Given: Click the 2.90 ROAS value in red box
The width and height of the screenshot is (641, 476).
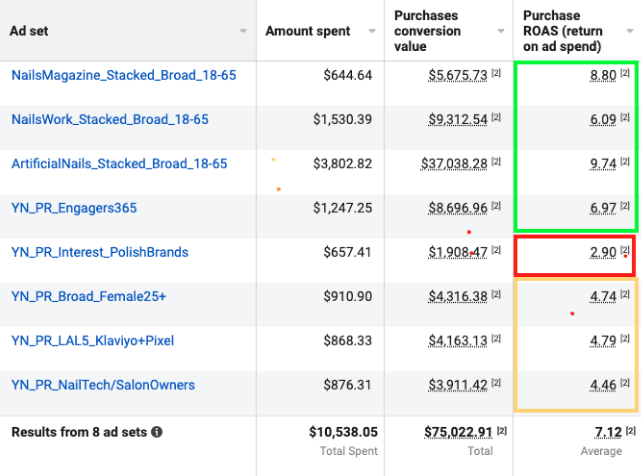Looking at the screenshot, I should tap(602, 253).
